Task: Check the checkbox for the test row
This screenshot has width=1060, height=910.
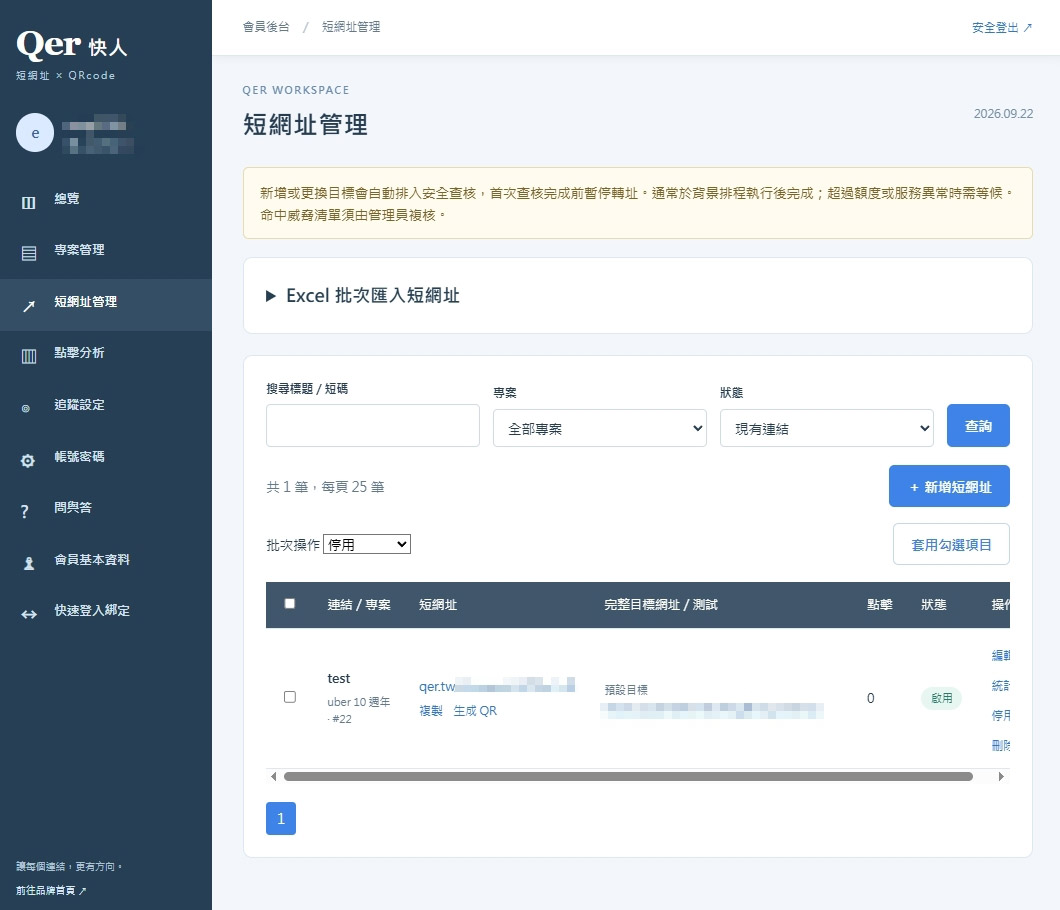Action: (289, 697)
